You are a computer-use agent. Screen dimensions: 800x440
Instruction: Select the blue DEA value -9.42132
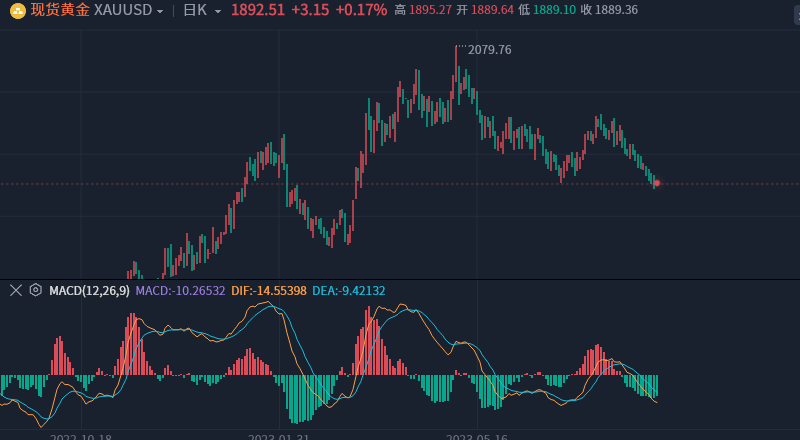tap(349, 291)
